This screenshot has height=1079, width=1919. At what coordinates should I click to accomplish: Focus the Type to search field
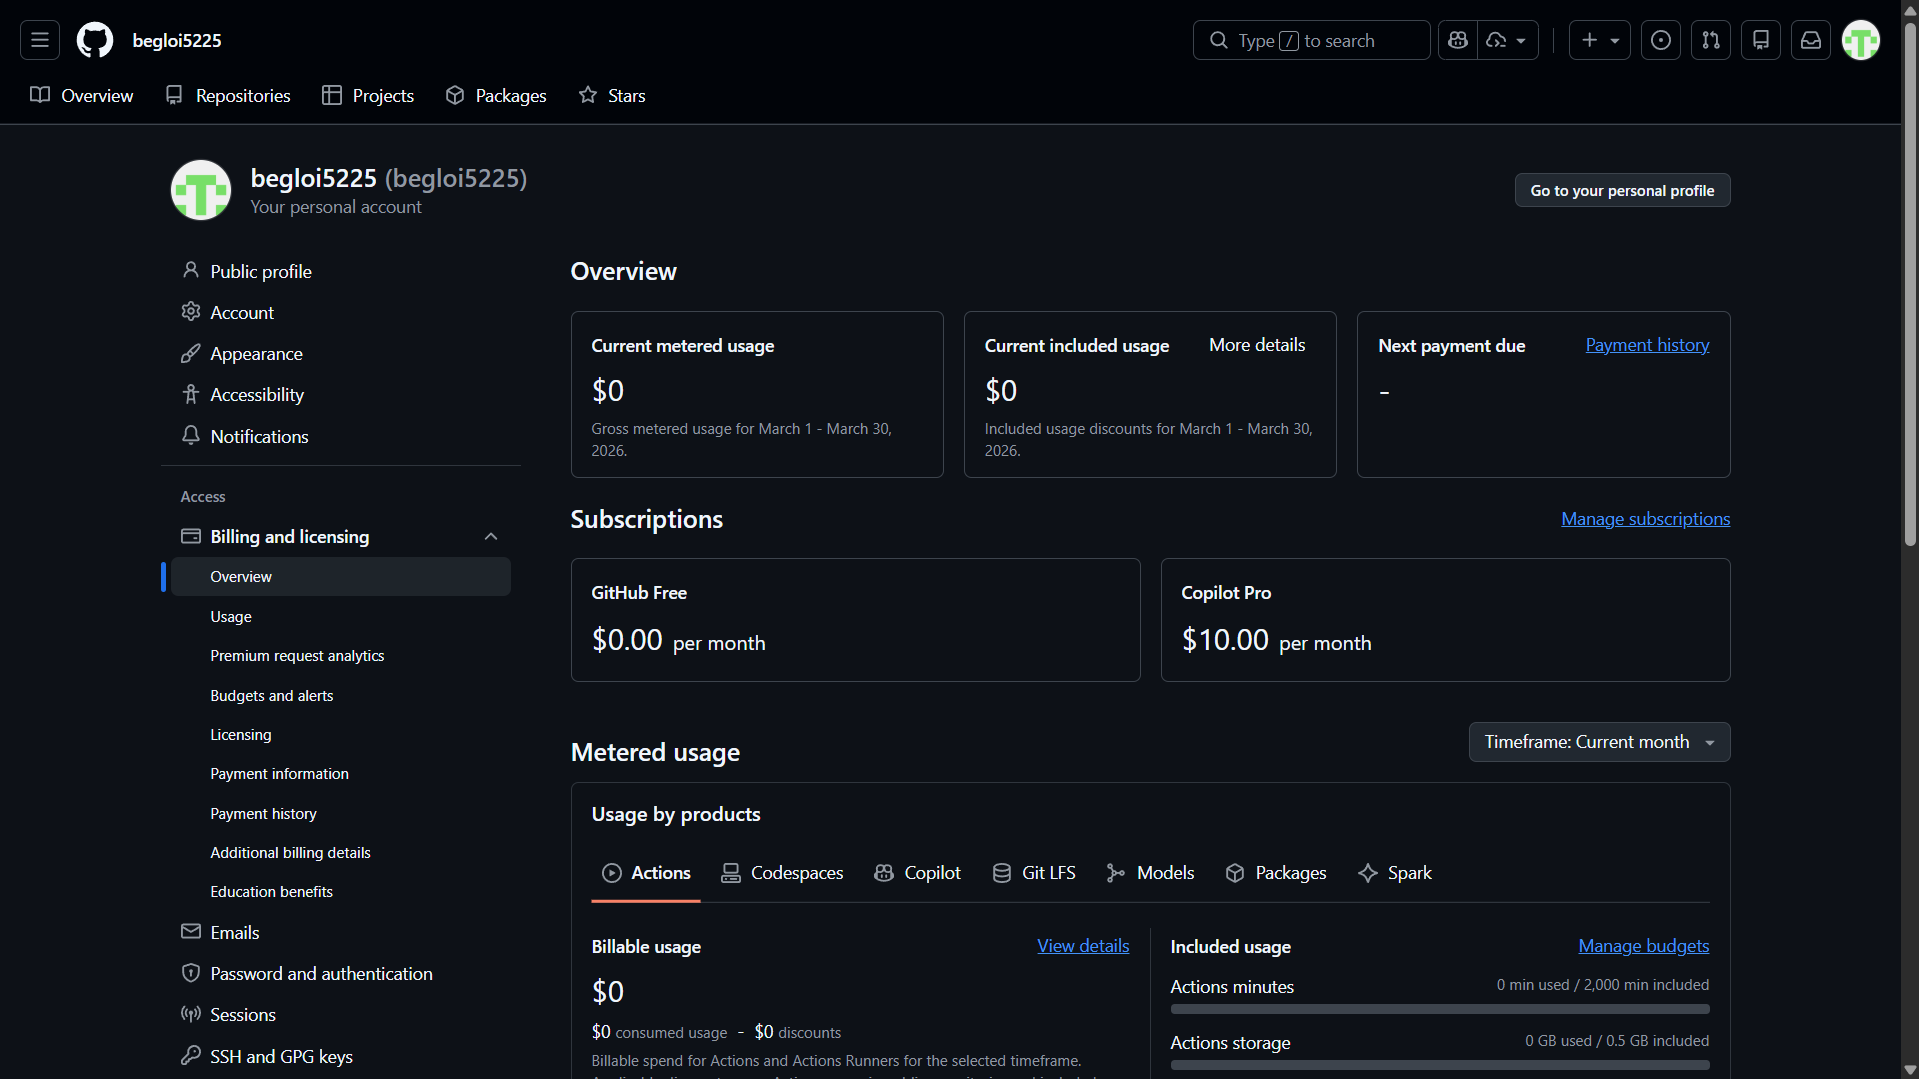click(x=1310, y=40)
